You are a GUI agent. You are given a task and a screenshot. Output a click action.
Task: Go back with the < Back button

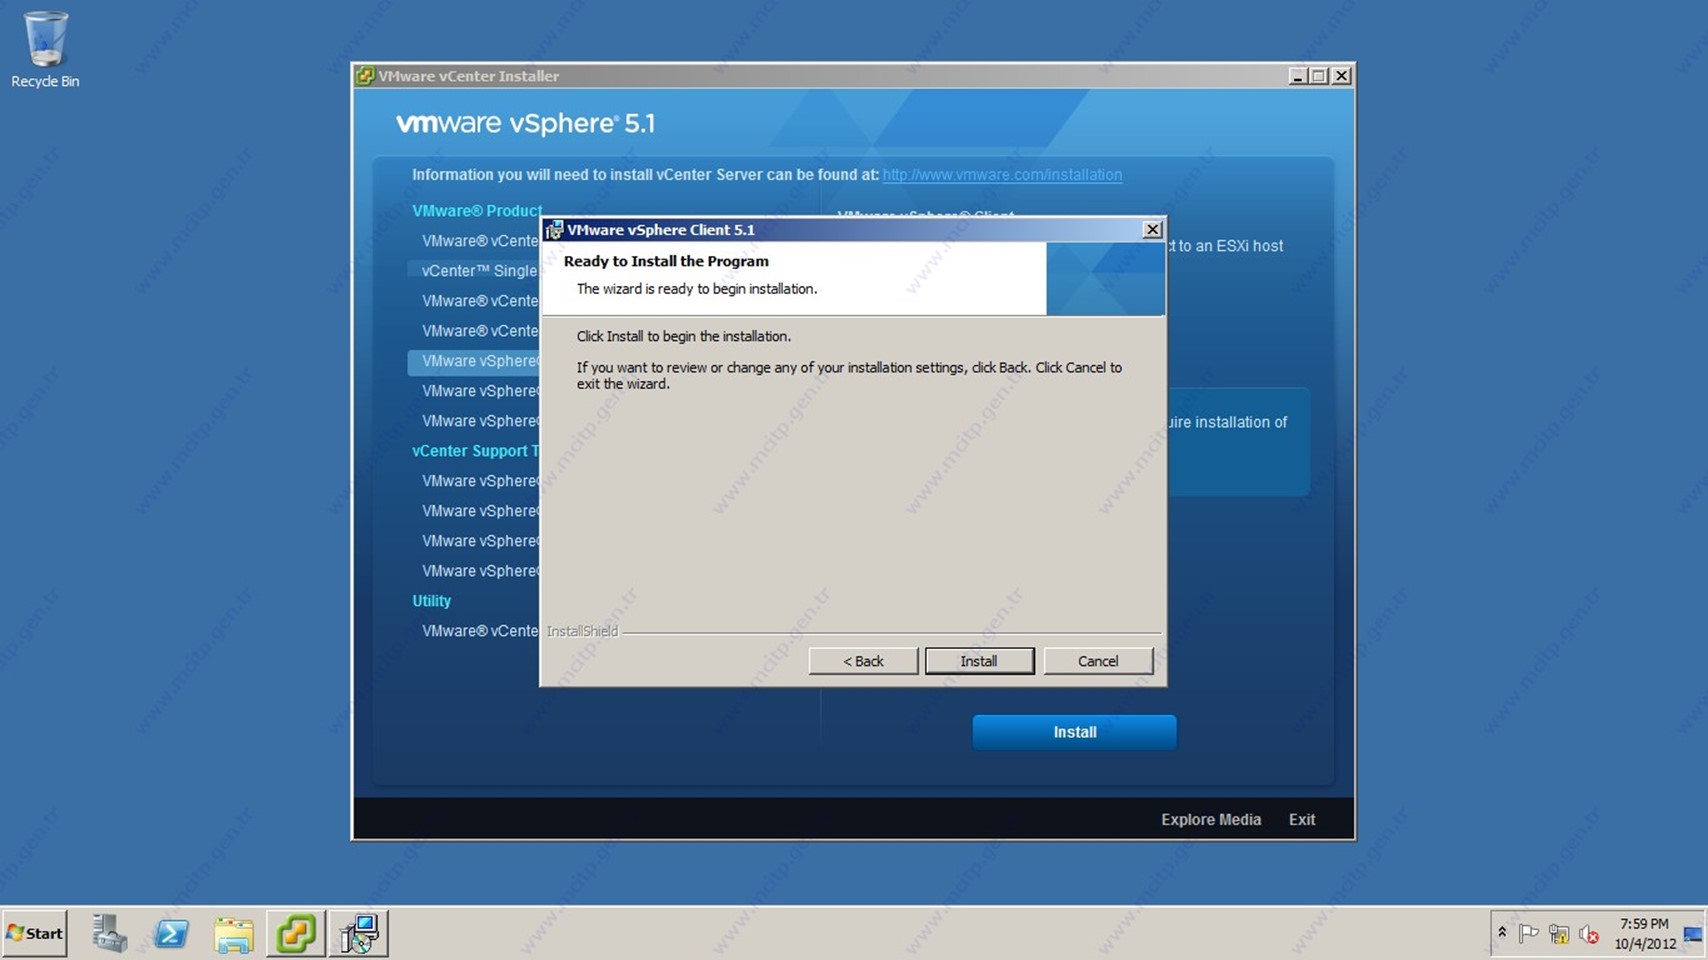tap(863, 661)
